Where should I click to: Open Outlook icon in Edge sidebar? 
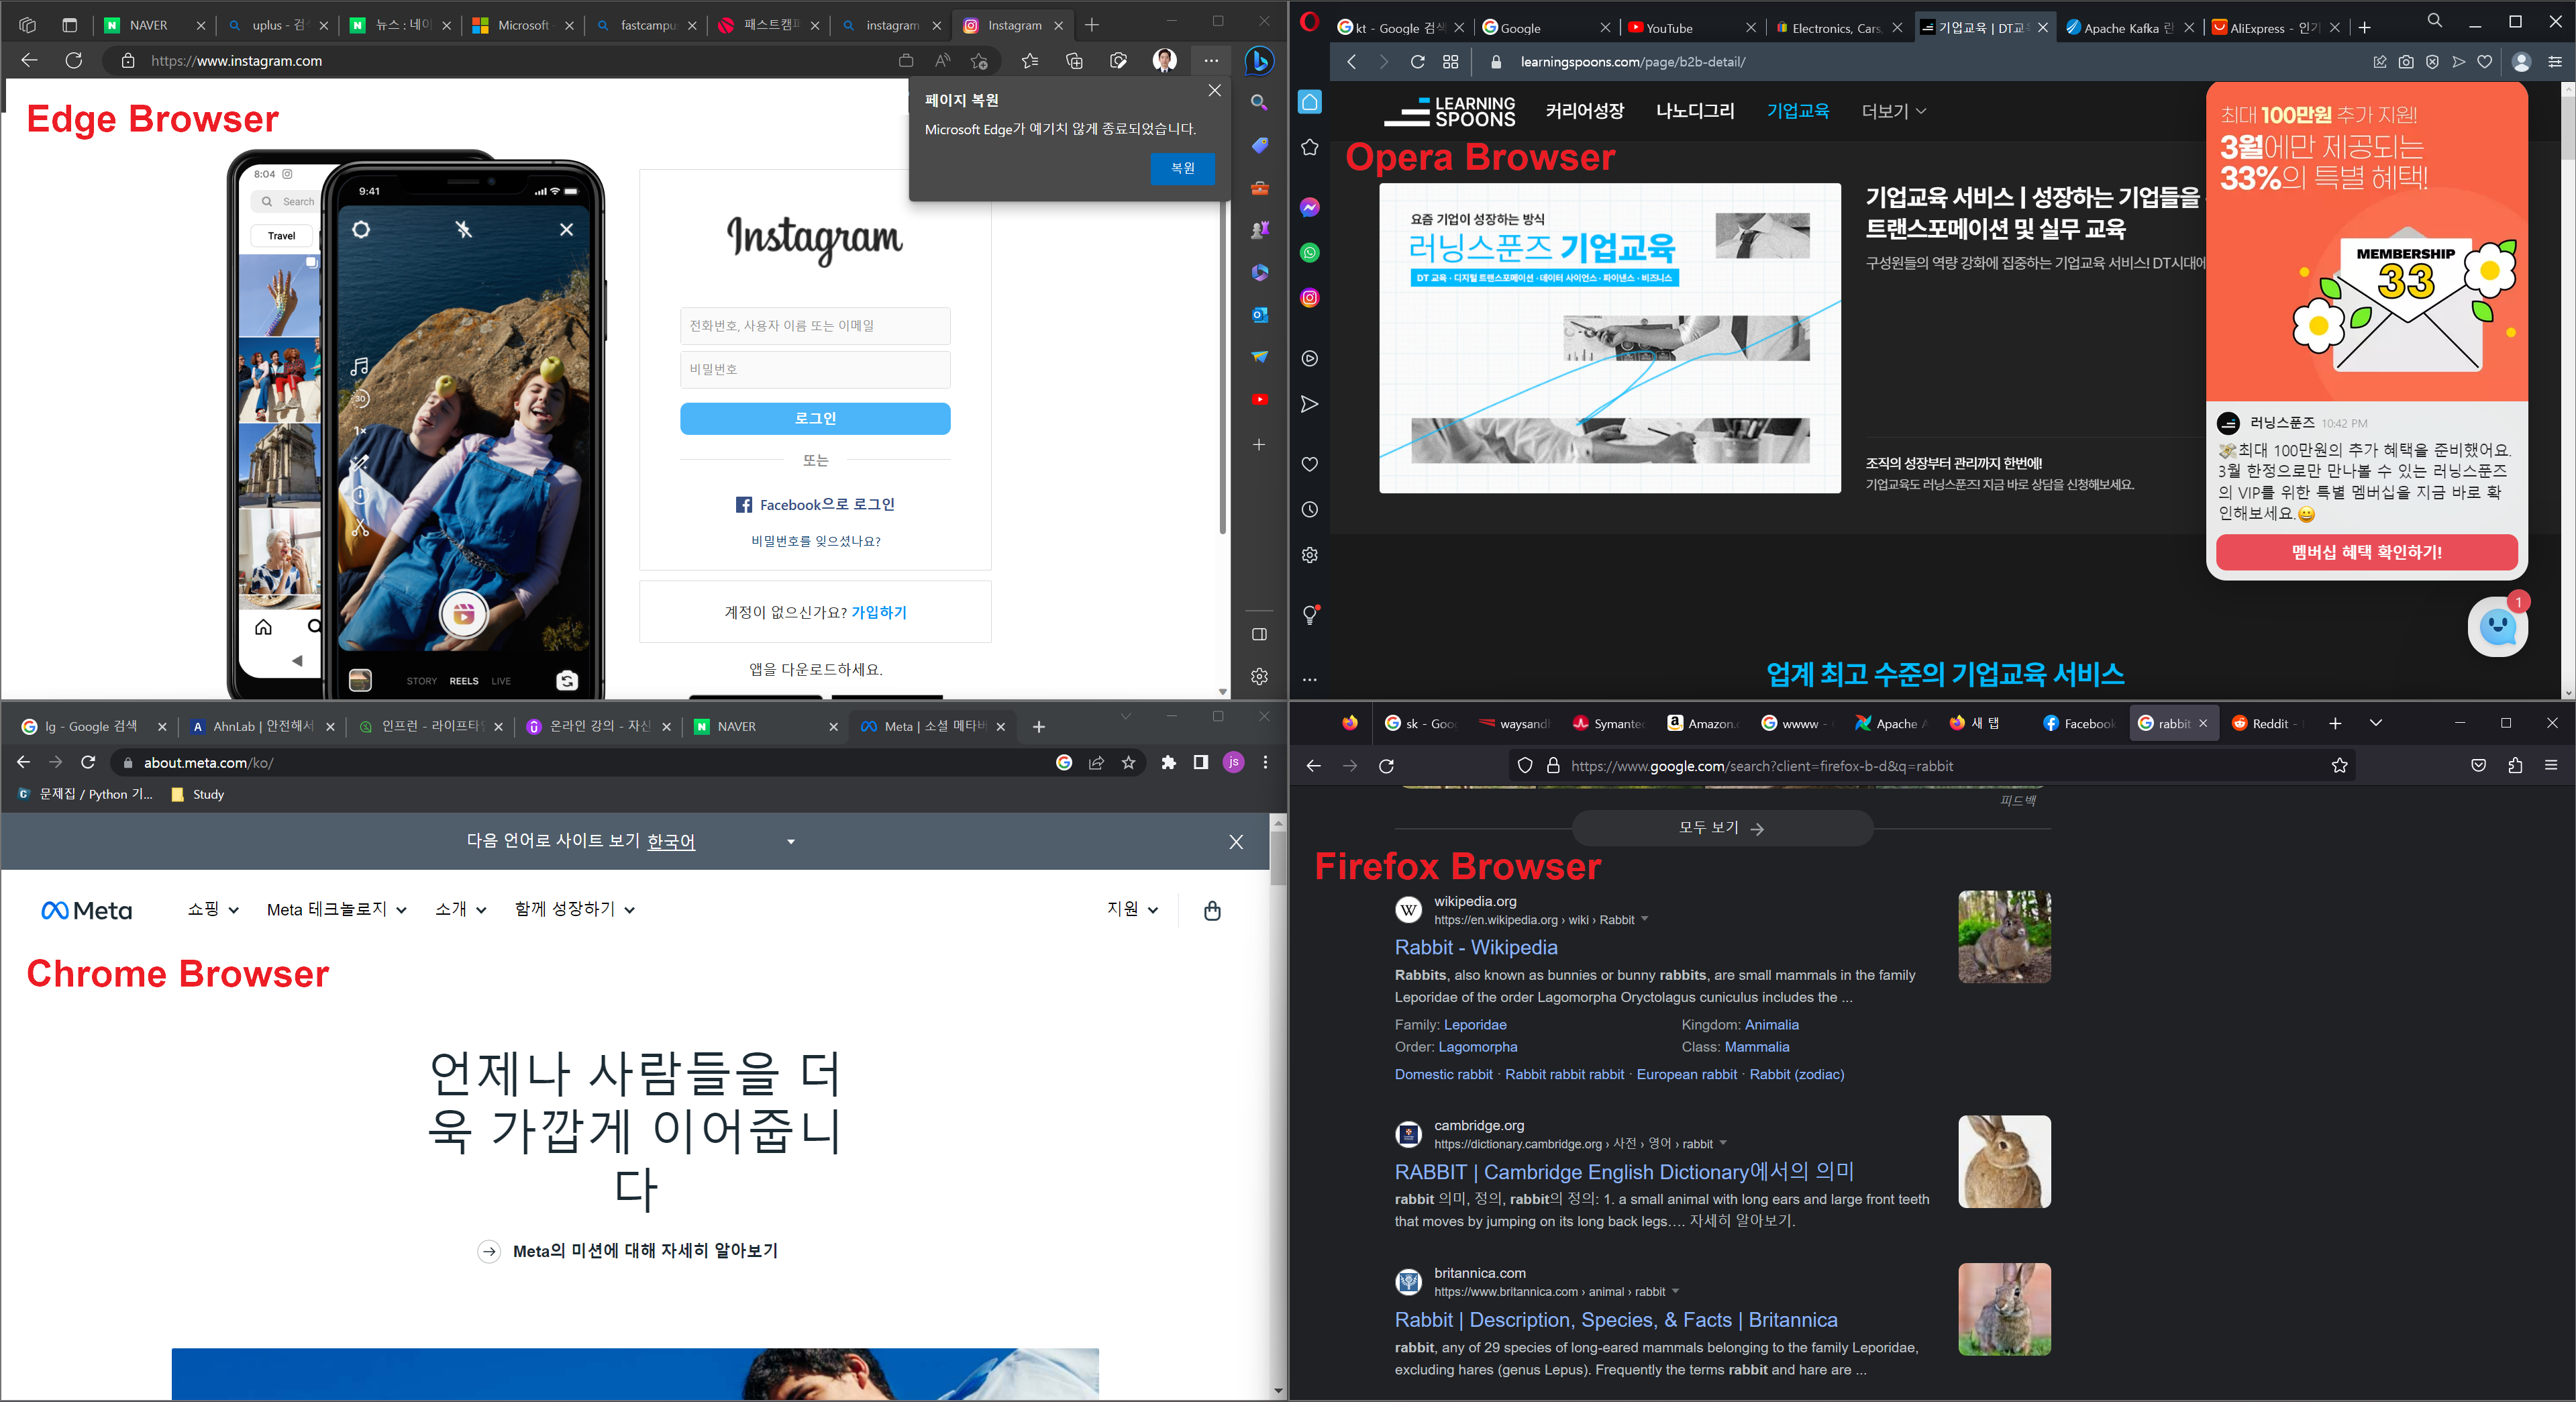[1259, 314]
